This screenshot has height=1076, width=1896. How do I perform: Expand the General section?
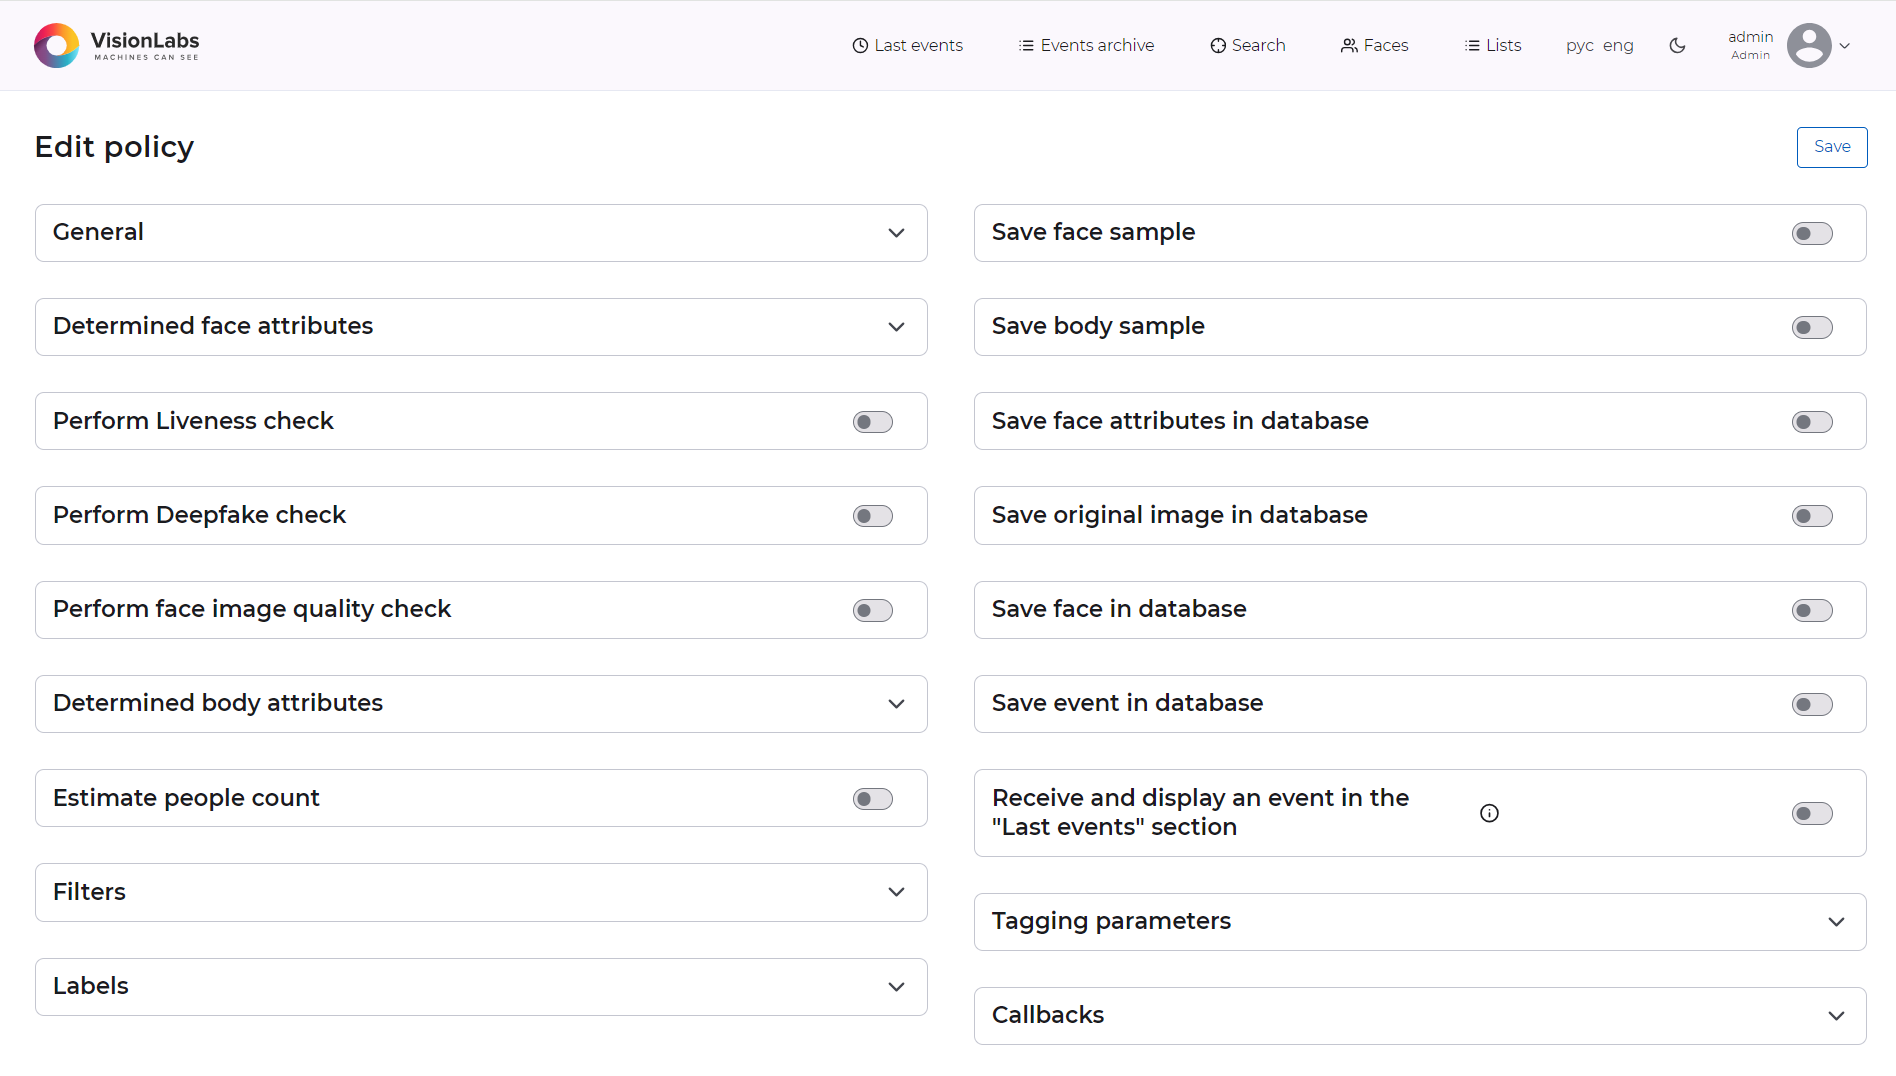[896, 233]
